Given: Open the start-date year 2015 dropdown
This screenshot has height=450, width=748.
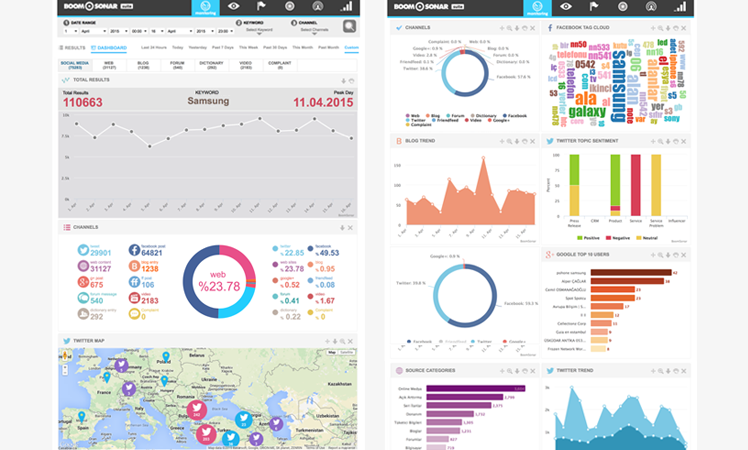Looking at the screenshot, I should click(118, 31).
